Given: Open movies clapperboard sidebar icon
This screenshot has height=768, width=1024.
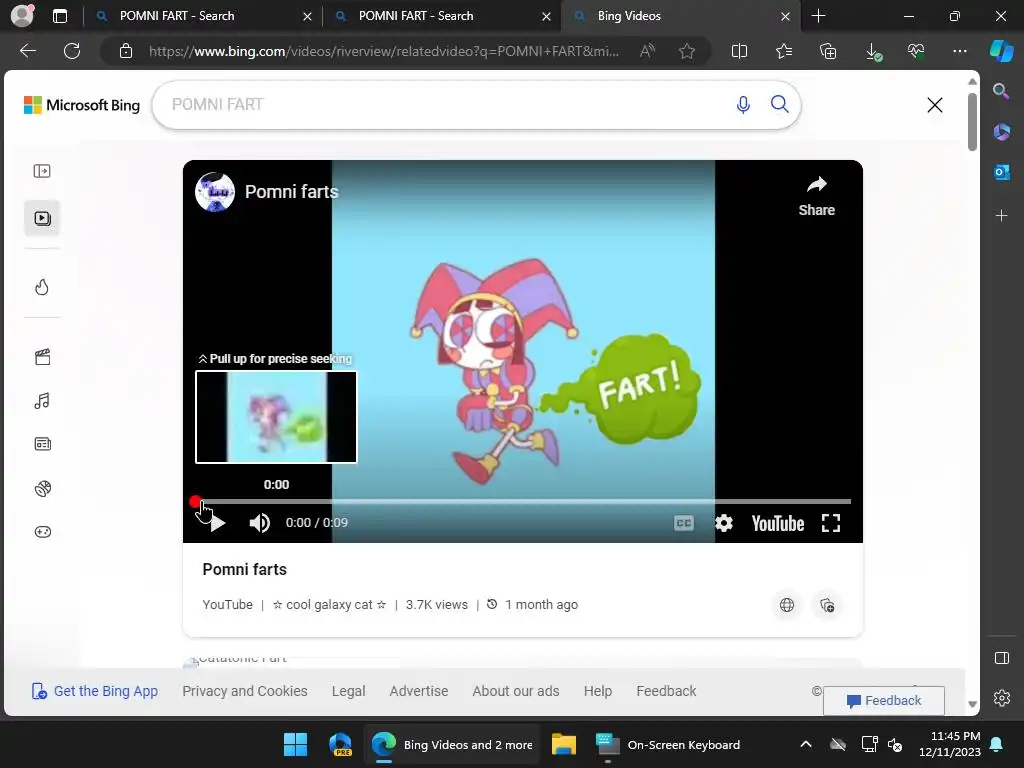Looking at the screenshot, I should pyautogui.click(x=42, y=357).
